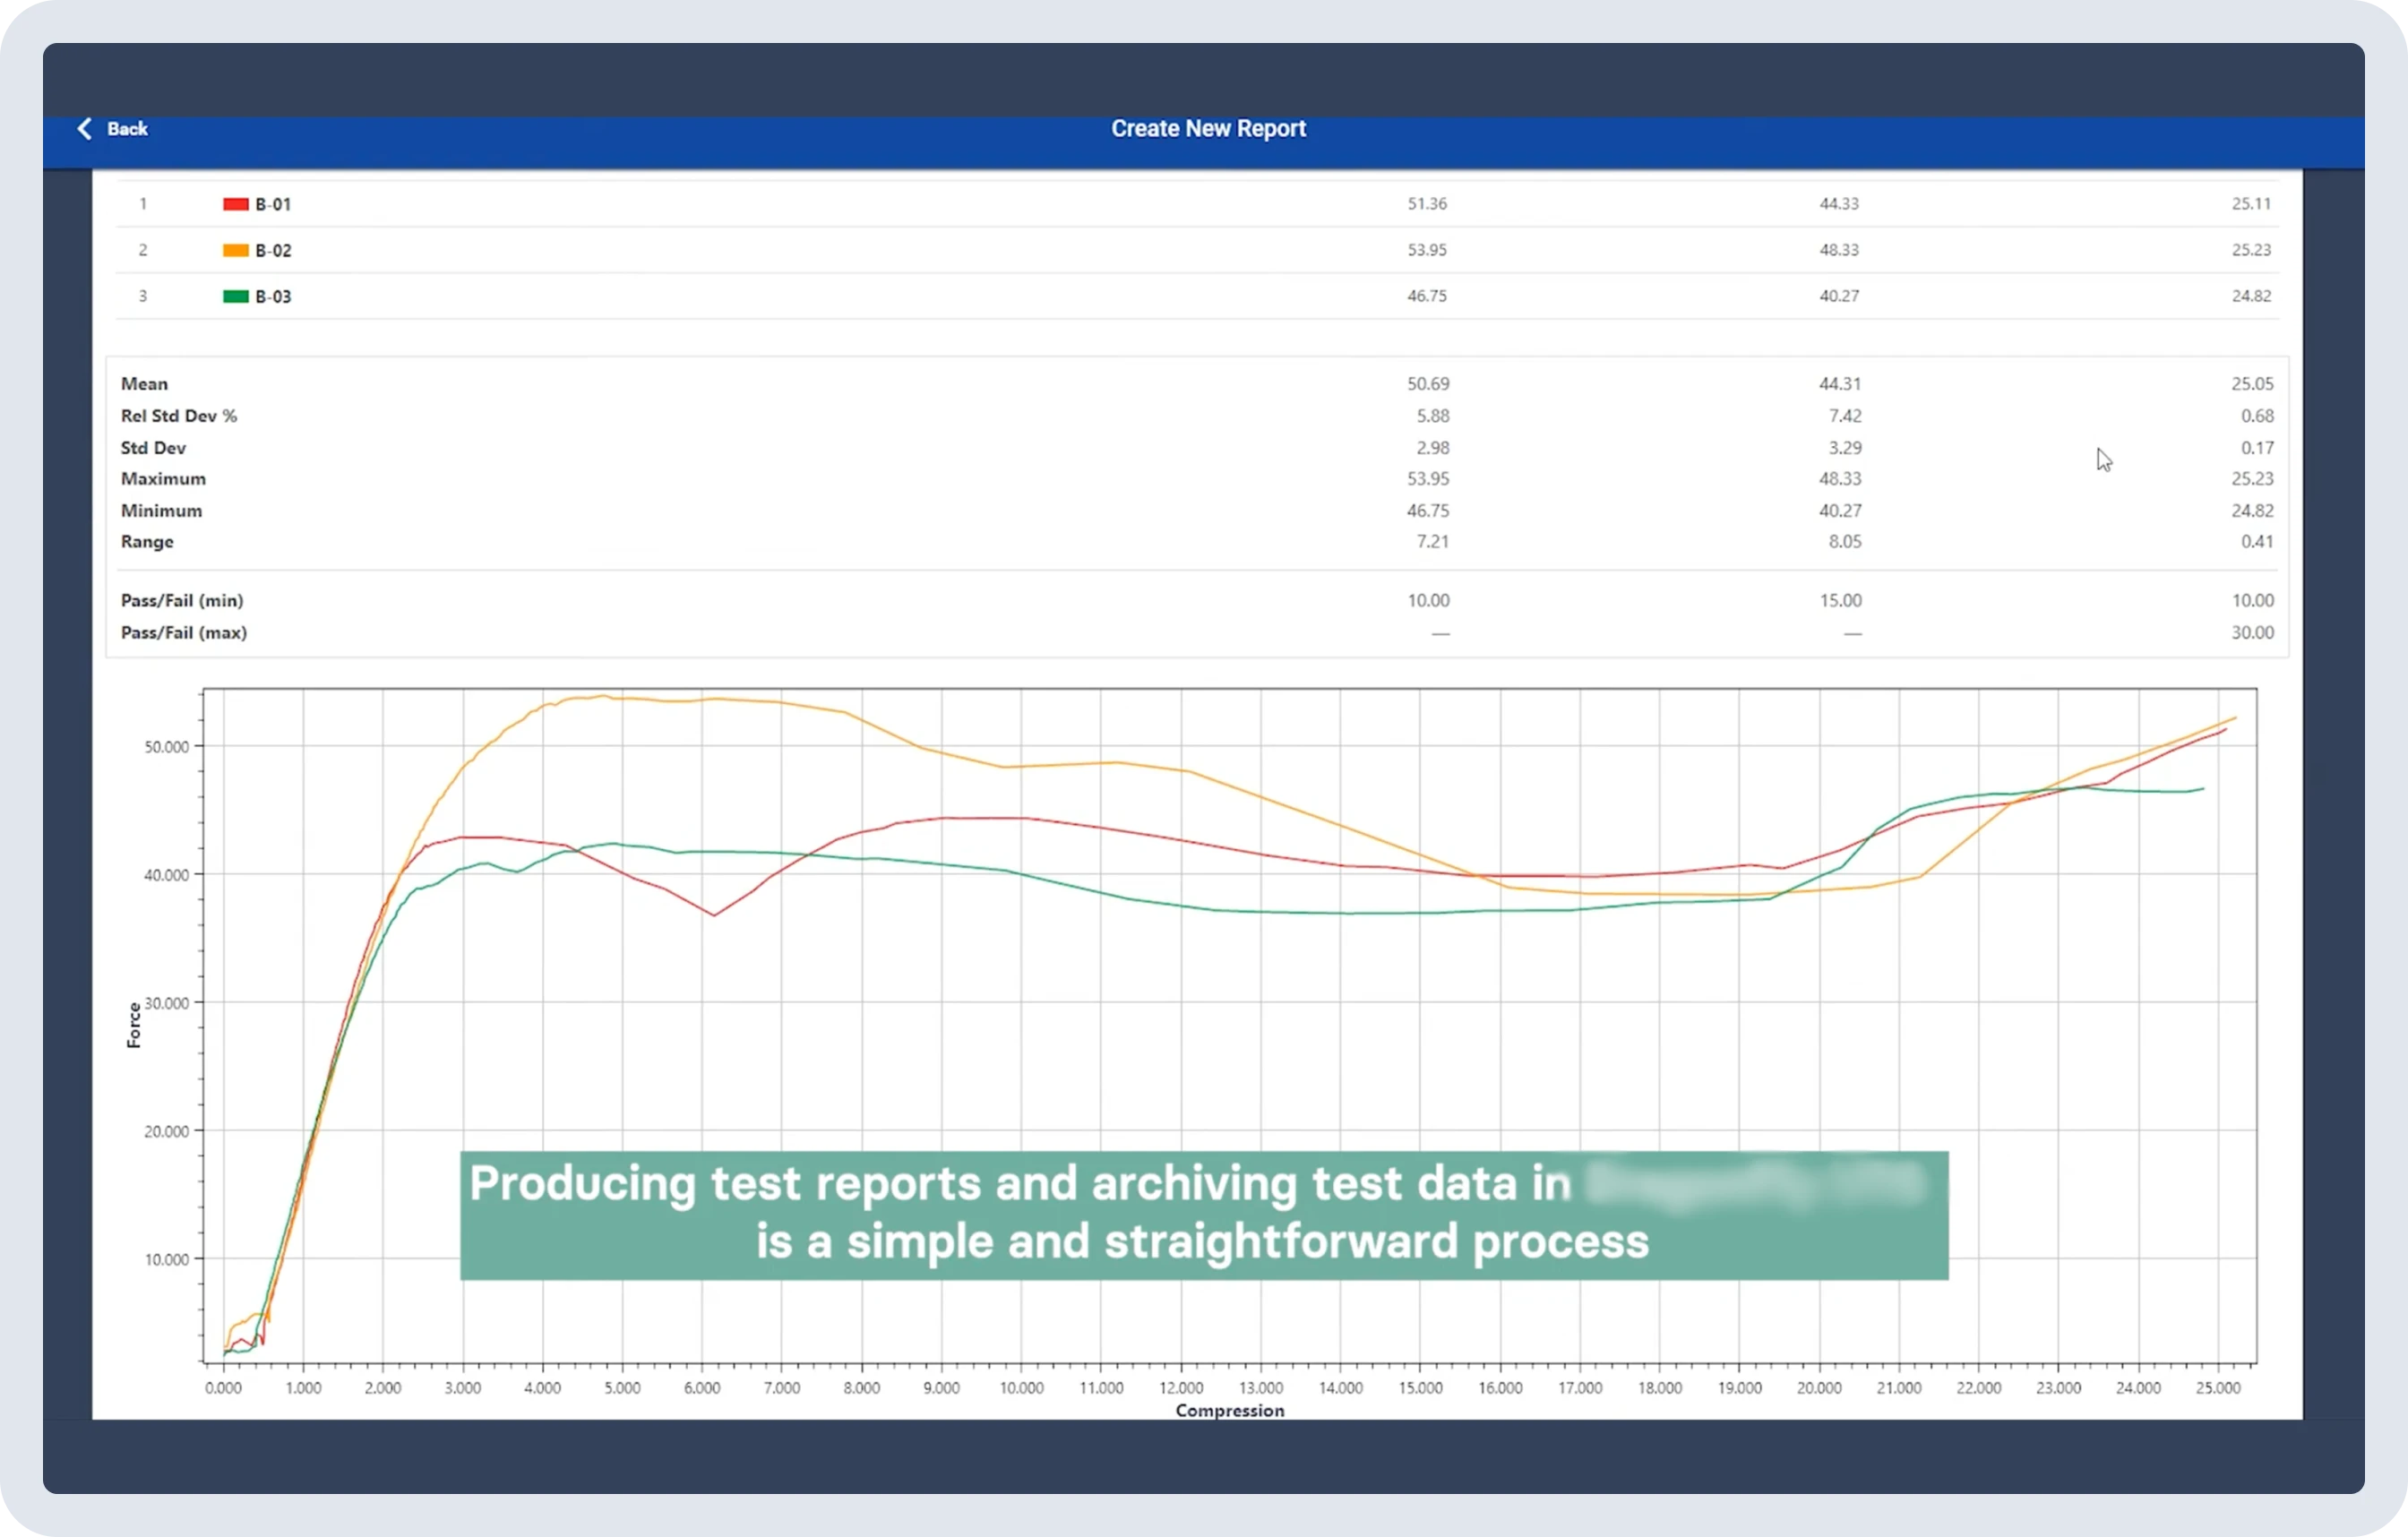Select the green color swatch for B-03
Image resolution: width=2408 pixels, height=1537 pixels.
234,296
